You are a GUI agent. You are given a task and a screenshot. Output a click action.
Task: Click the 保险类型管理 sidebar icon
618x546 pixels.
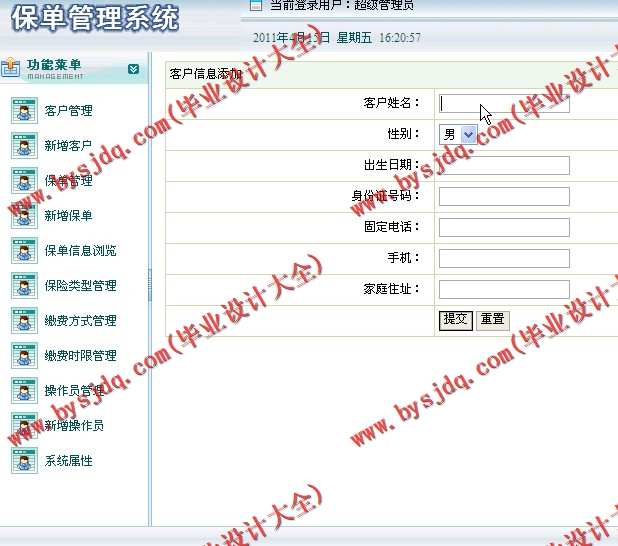(x=24, y=285)
